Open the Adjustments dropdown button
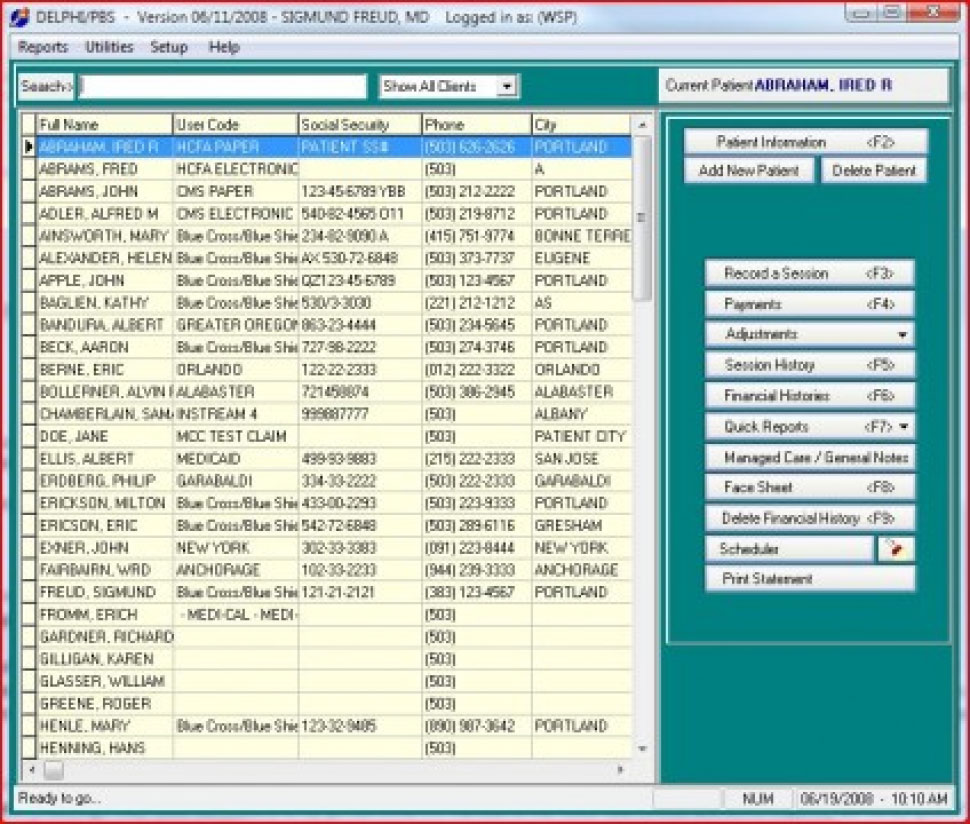The image size is (970, 824). pyautogui.click(x=809, y=334)
